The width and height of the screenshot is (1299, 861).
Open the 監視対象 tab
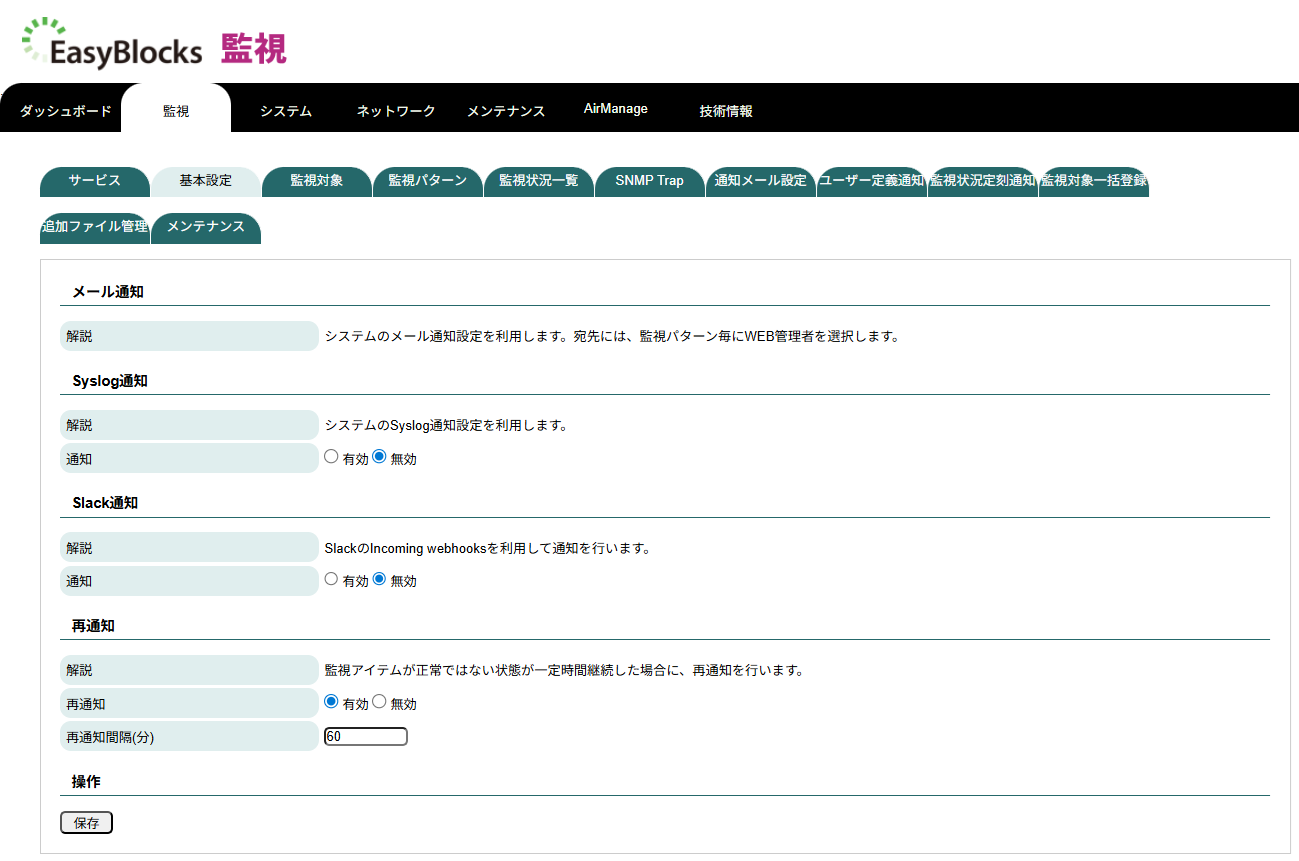316,182
